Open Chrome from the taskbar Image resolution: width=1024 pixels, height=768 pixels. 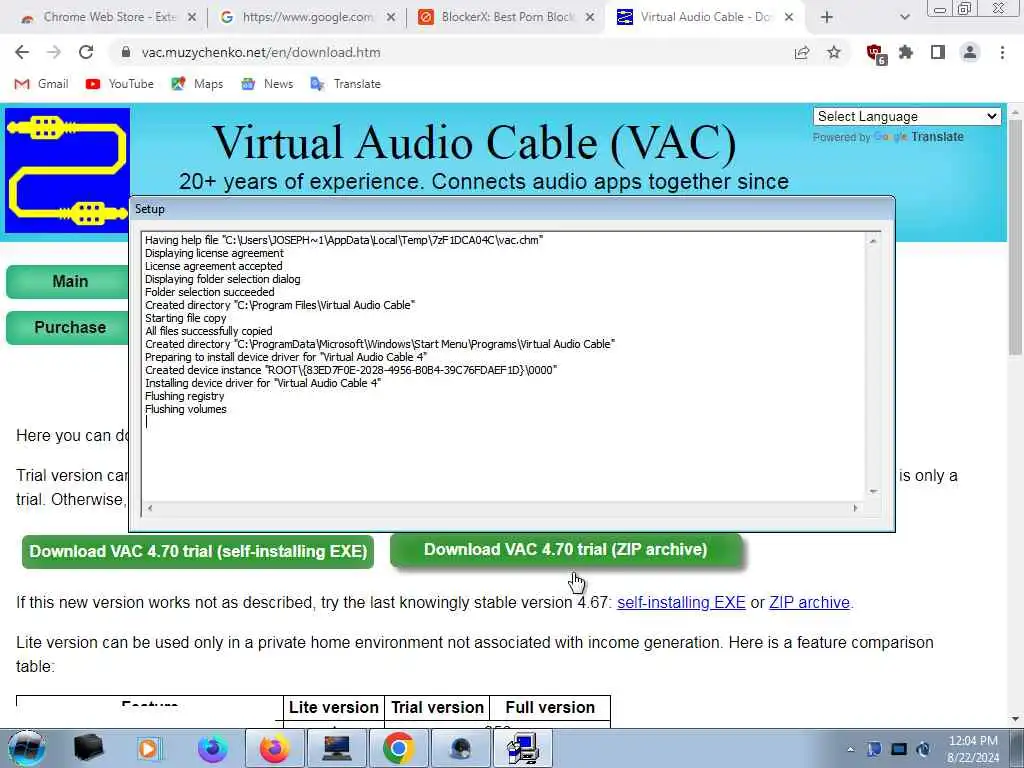(x=398, y=748)
